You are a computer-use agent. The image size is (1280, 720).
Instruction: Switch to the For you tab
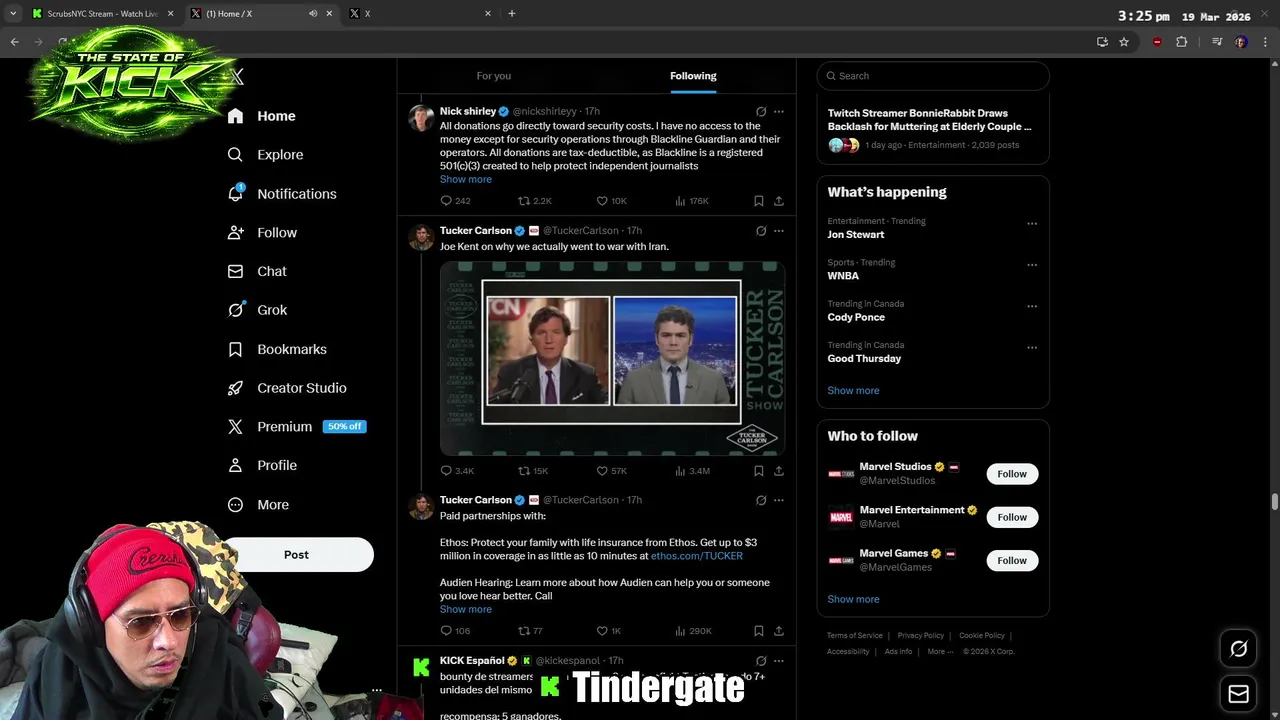tap(494, 76)
